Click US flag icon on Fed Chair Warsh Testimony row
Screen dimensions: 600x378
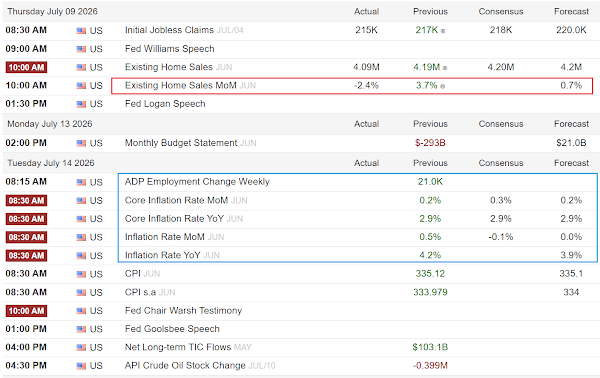(x=81, y=311)
